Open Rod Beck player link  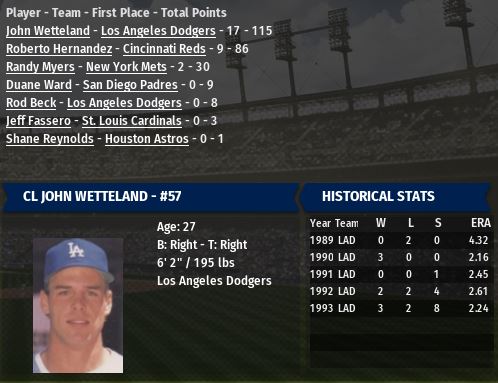click(x=31, y=103)
